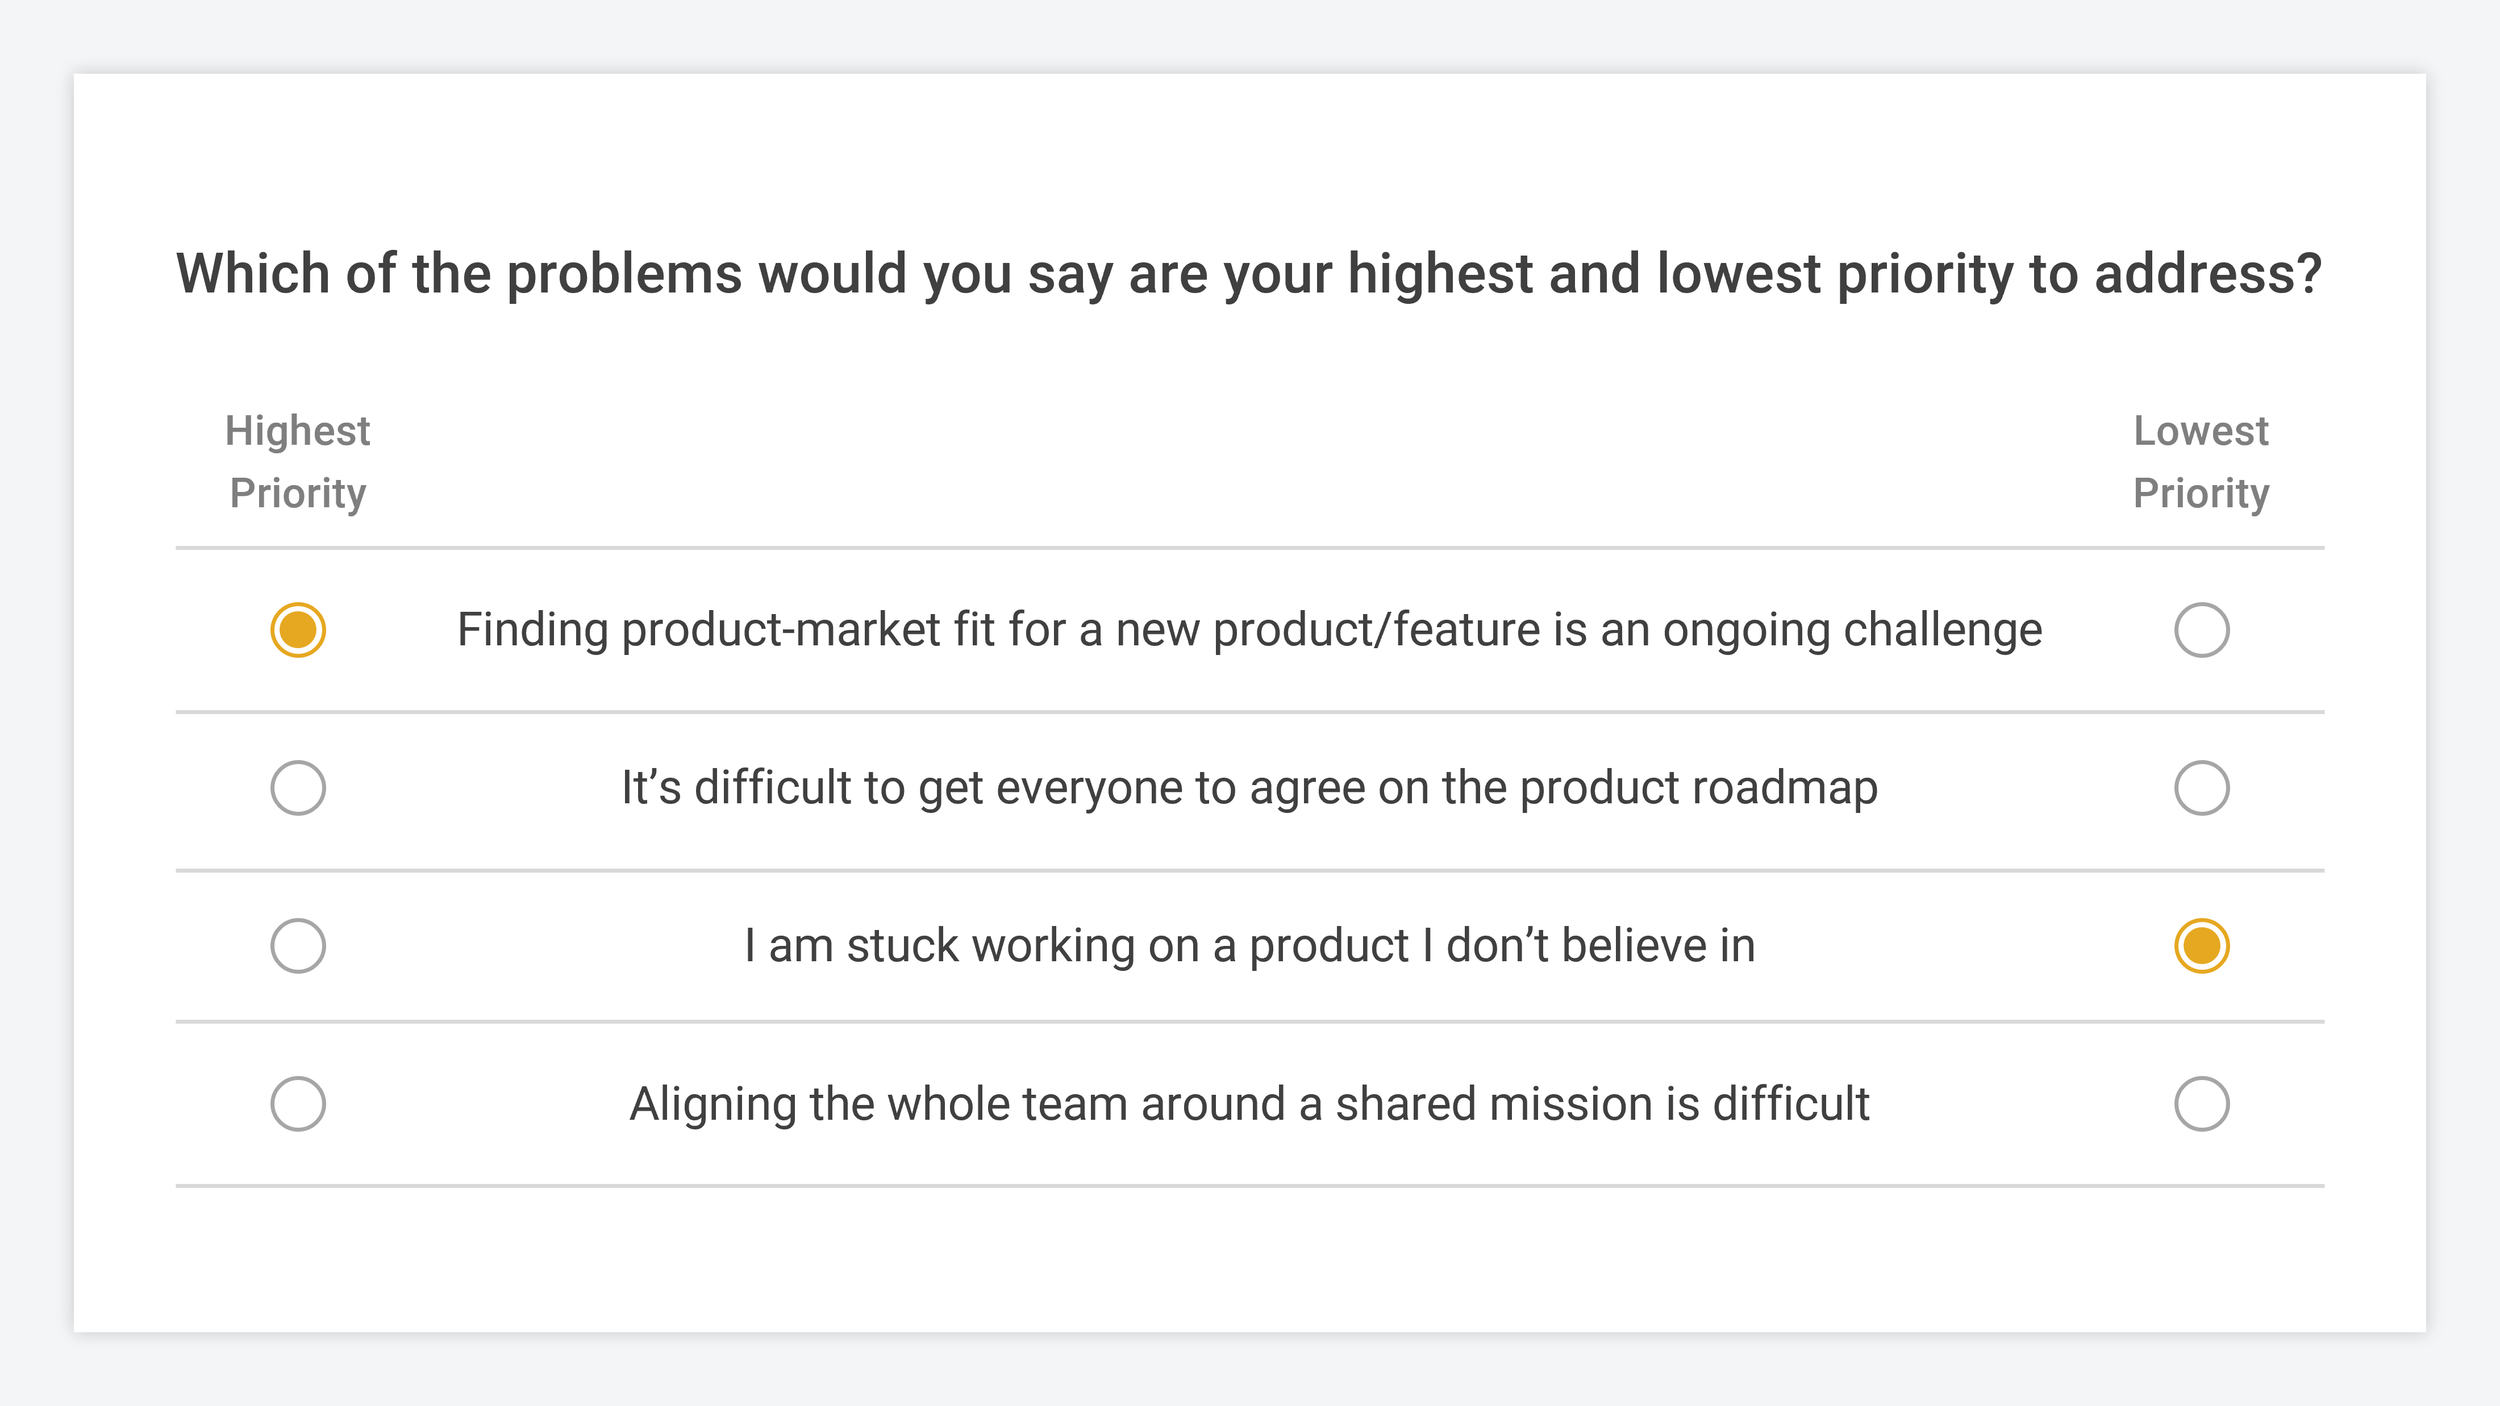Click the 'Lowest Priority' column header

tap(2201, 462)
